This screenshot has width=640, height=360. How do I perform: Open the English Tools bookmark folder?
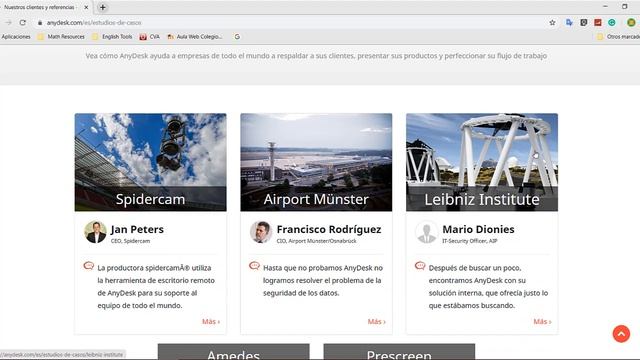pyautogui.click(x=112, y=37)
